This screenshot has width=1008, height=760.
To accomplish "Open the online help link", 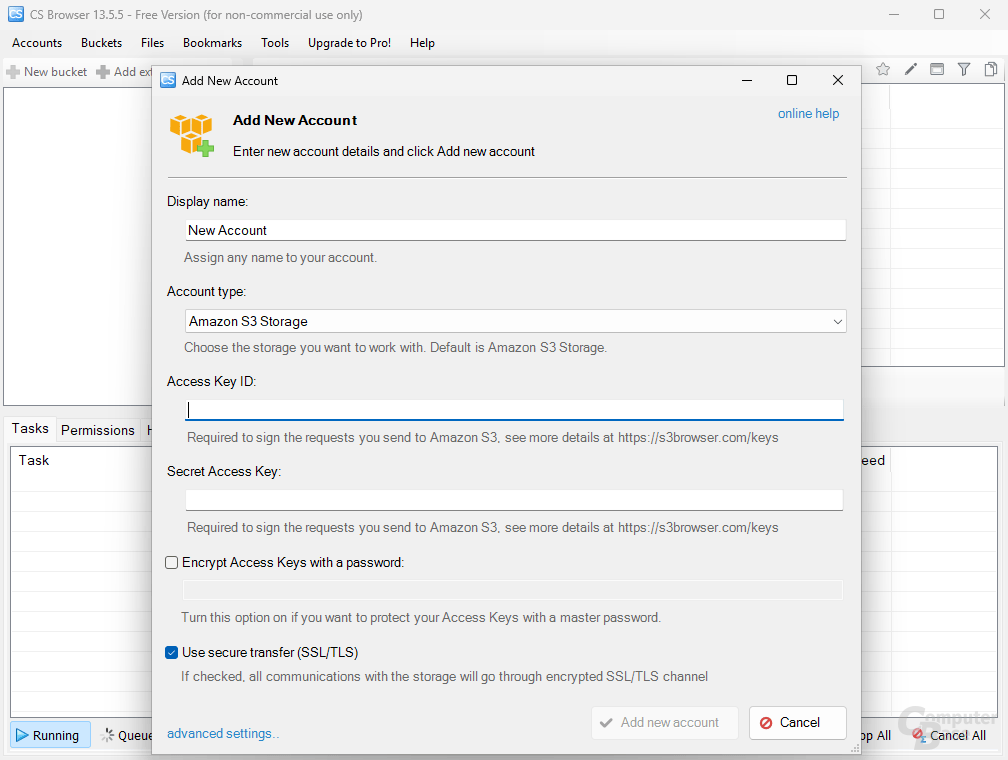I will point(808,114).
